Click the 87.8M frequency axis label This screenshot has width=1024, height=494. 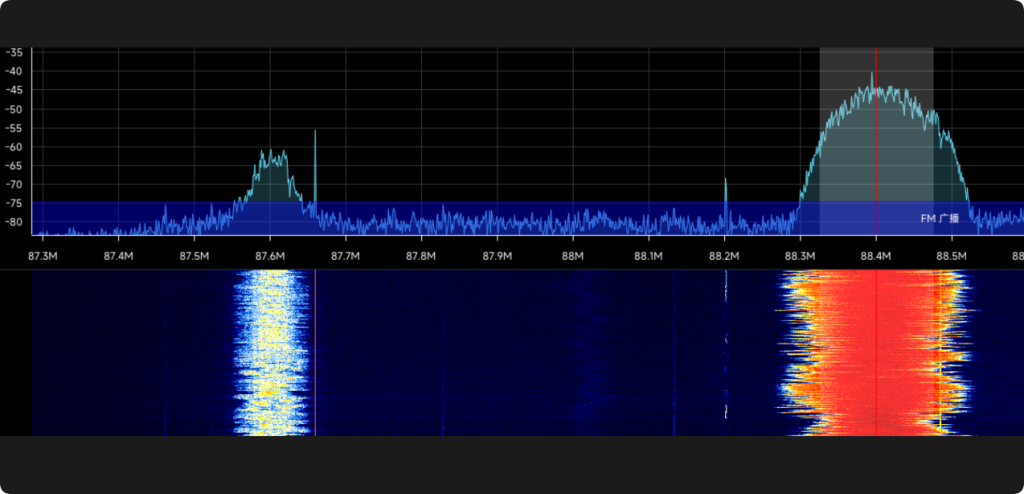(x=421, y=256)
